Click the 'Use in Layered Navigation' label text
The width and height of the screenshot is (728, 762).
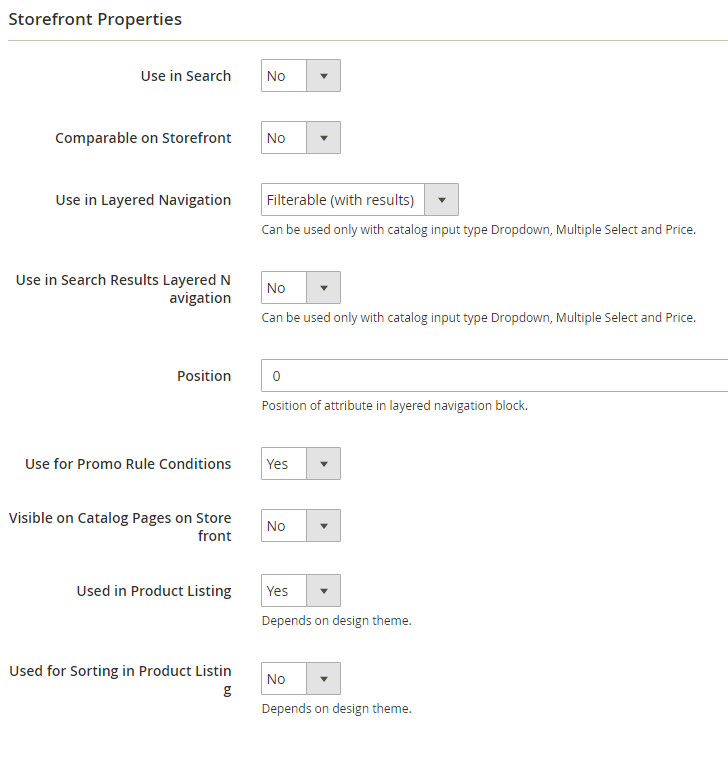pyautogui.click(x=143, y=200)
